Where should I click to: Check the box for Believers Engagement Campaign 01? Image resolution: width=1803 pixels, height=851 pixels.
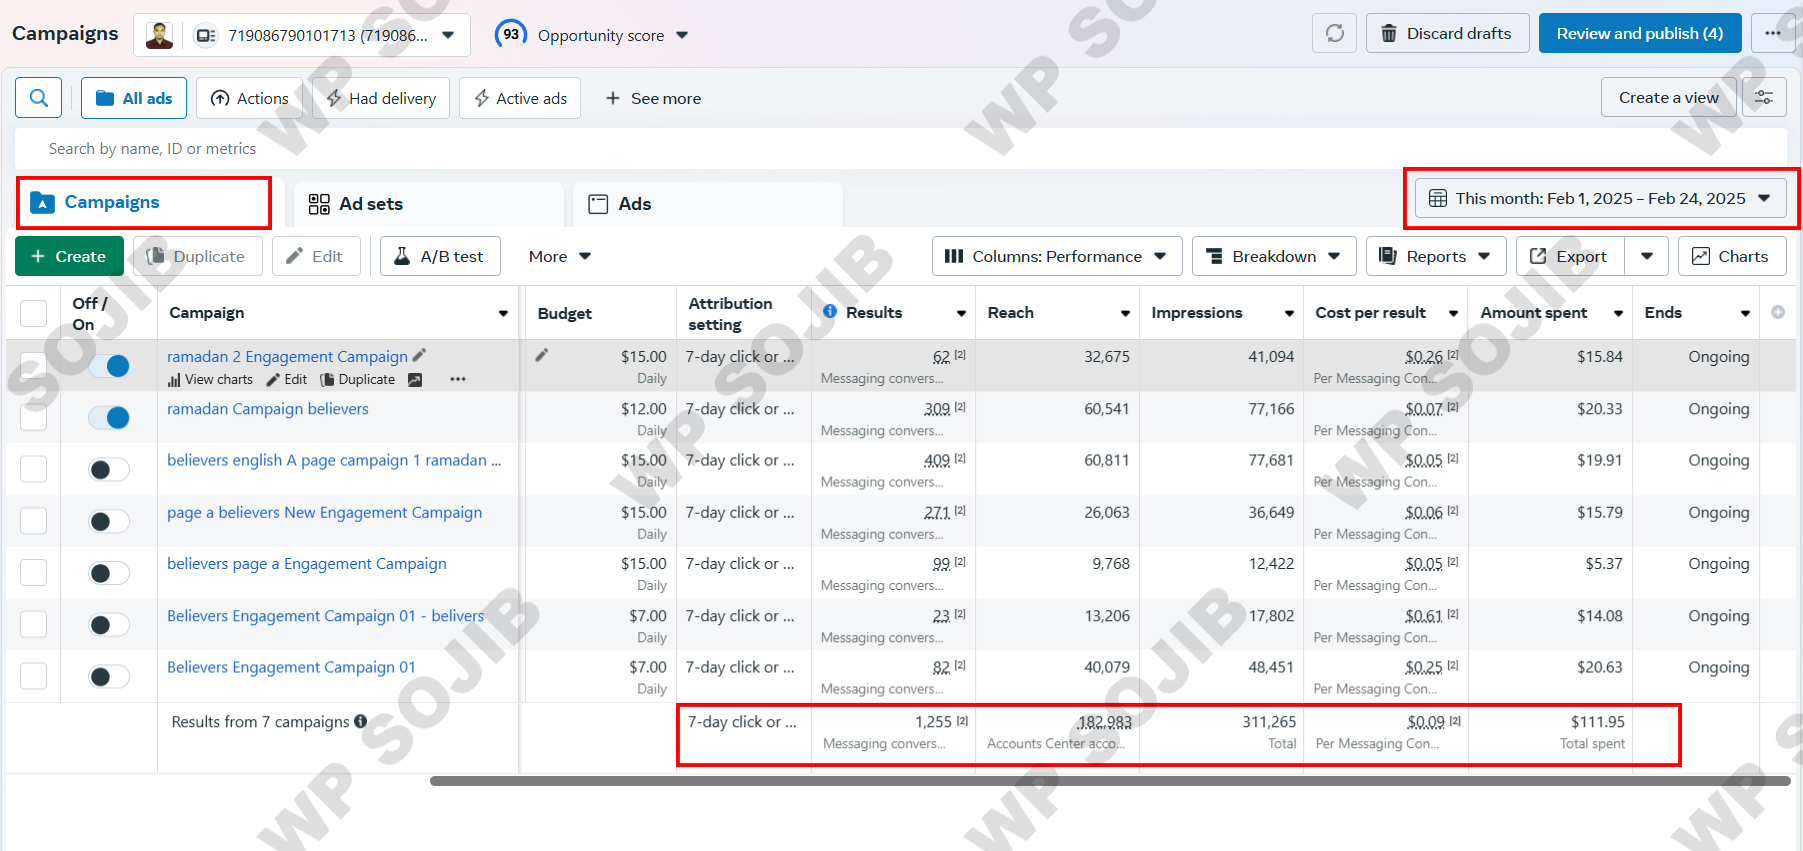coord(34,676)
